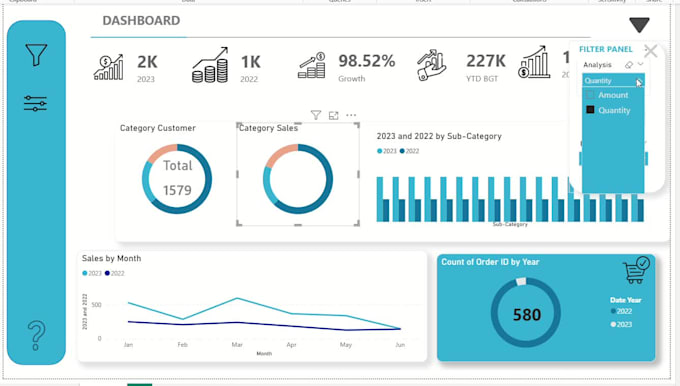Click the black down-triangle icon top right

click(x=639, y=25)
